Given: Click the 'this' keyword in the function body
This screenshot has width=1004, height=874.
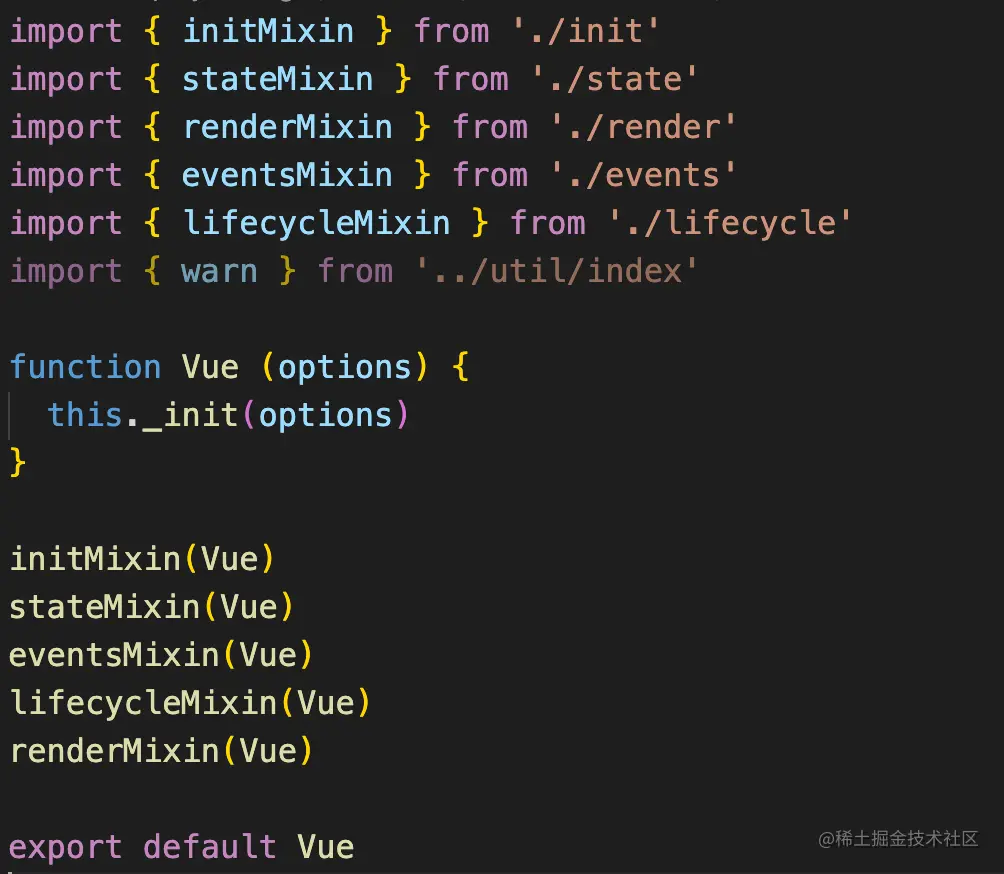Looking at the screenshot, I should click(85, 415).
